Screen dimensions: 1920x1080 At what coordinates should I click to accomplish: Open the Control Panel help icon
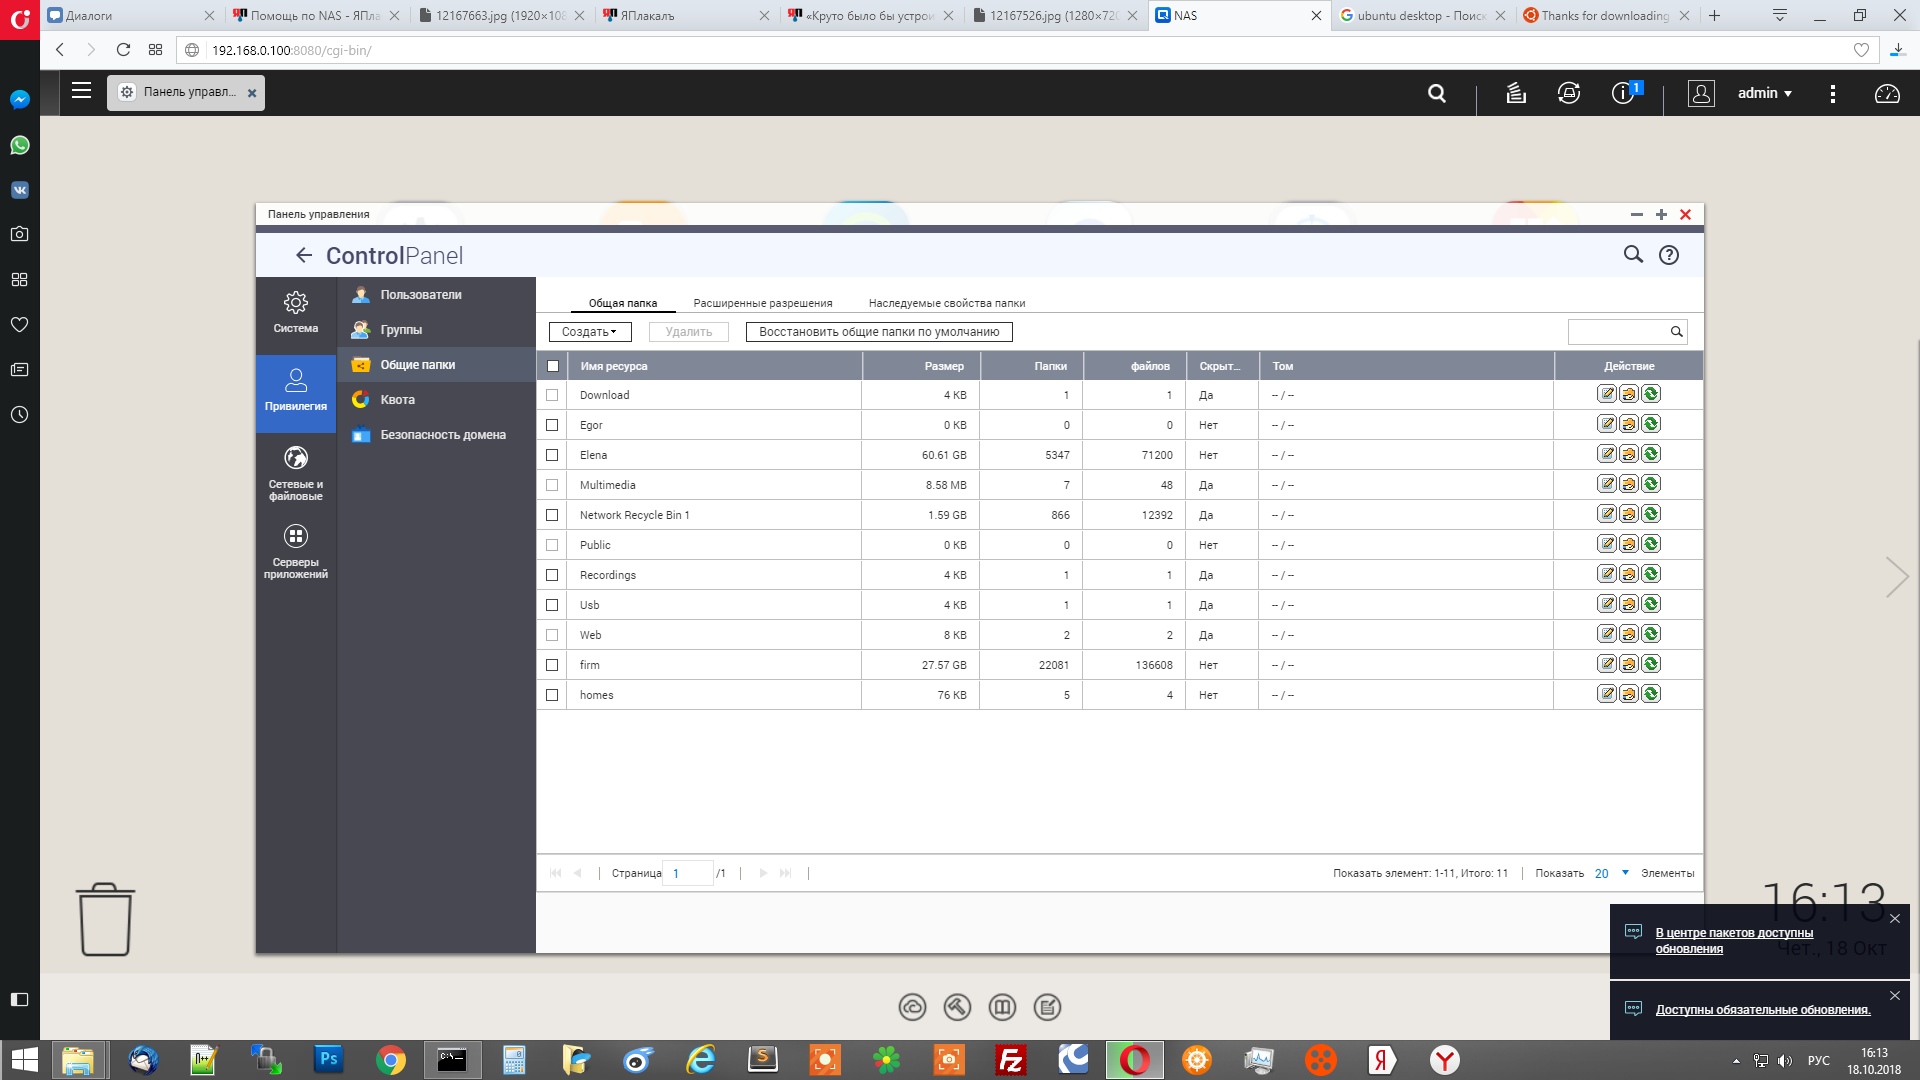coord(1669,255)
